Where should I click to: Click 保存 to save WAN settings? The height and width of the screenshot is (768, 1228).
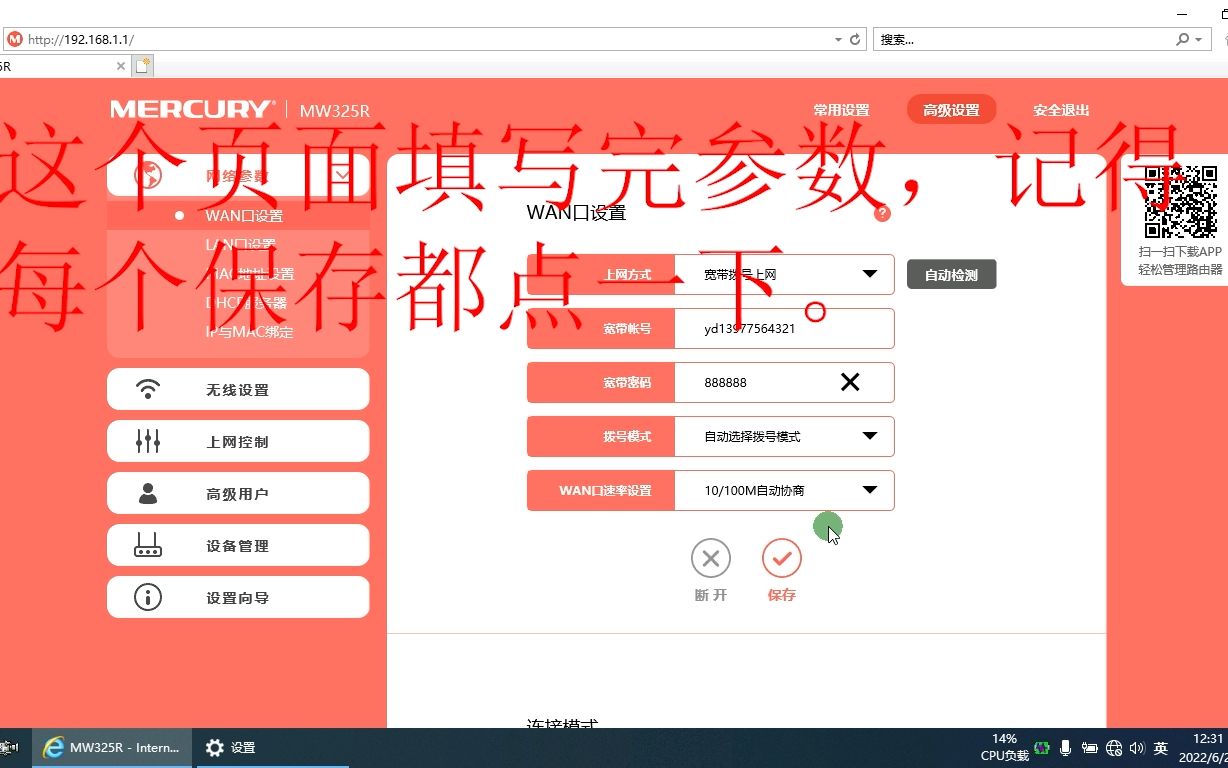tap(782, 559)
